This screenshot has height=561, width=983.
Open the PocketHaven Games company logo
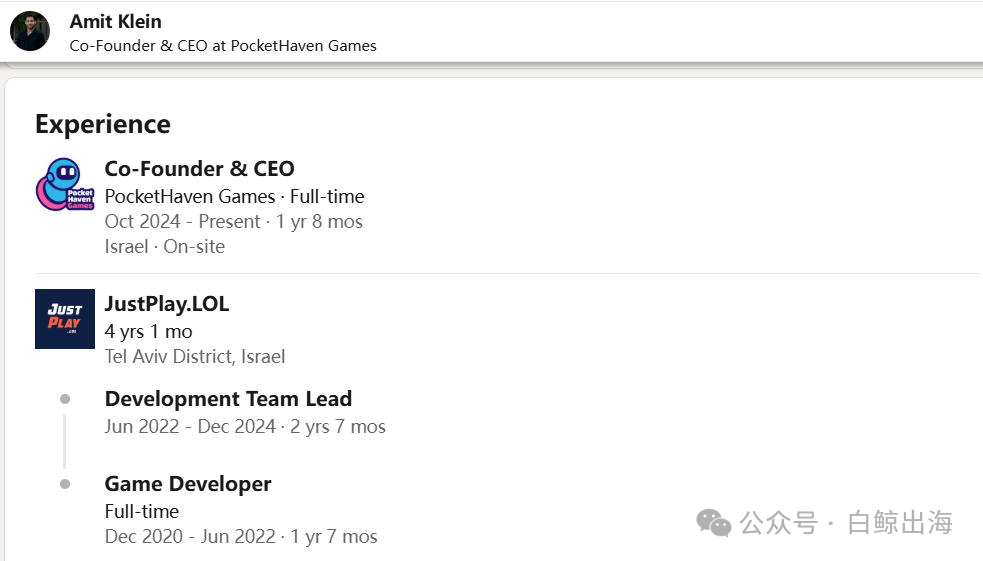(x=65, y=184)
